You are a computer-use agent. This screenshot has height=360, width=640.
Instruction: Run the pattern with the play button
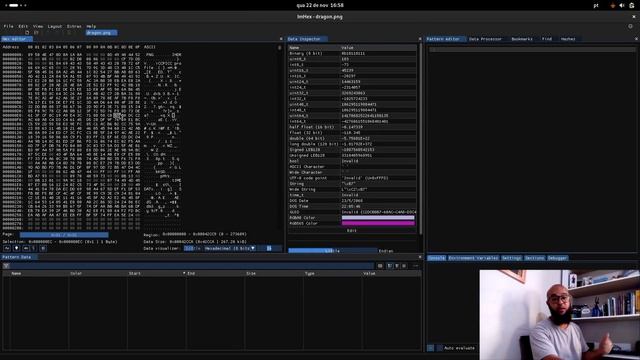(x=430, y=348)
